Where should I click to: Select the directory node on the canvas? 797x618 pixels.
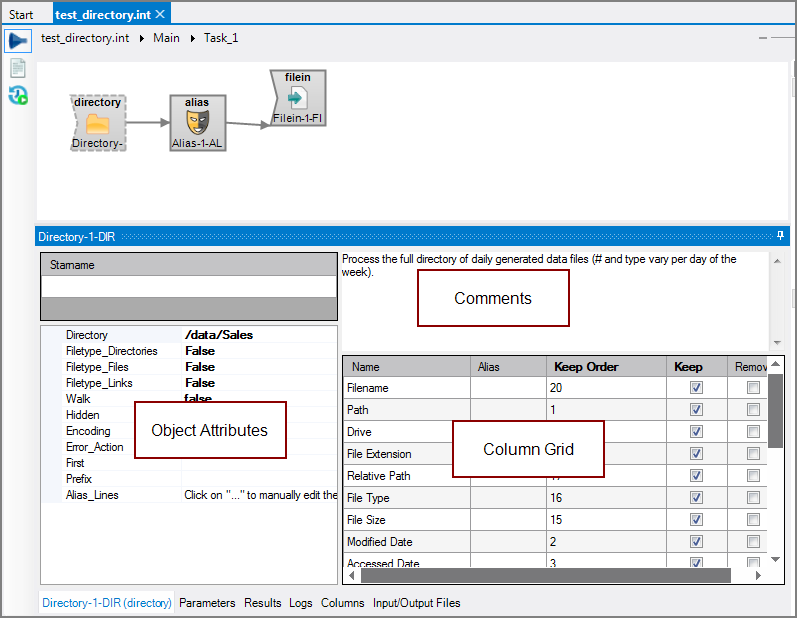click(97, 123)
